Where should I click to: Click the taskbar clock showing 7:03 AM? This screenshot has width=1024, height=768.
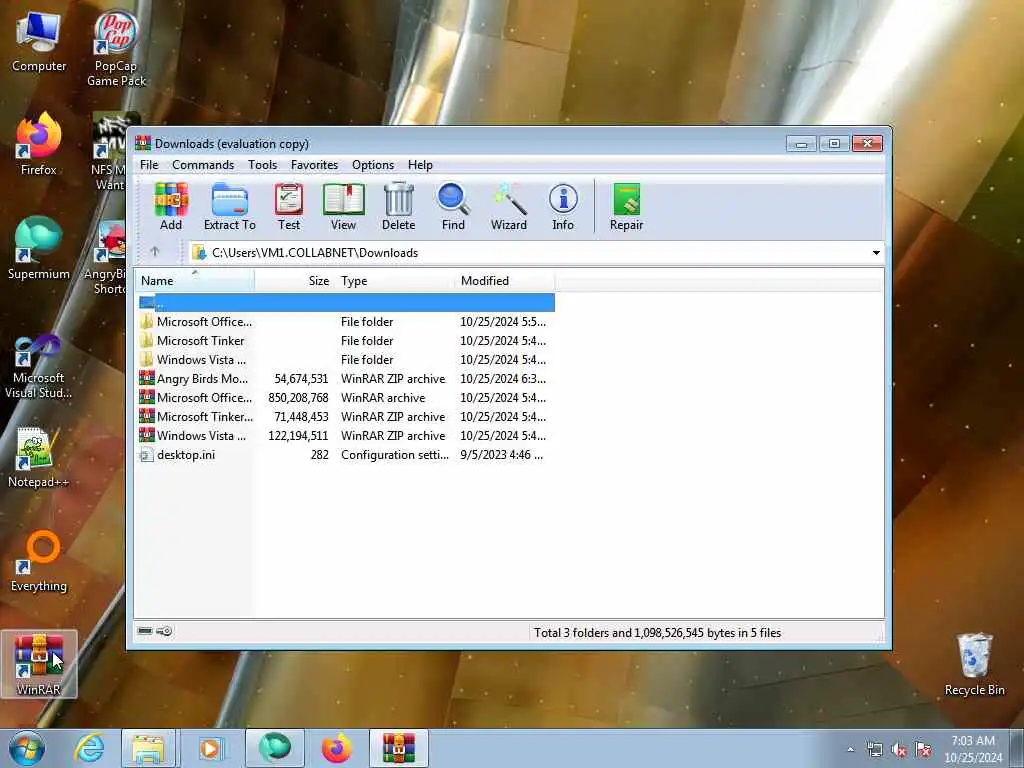click(973, 749)
